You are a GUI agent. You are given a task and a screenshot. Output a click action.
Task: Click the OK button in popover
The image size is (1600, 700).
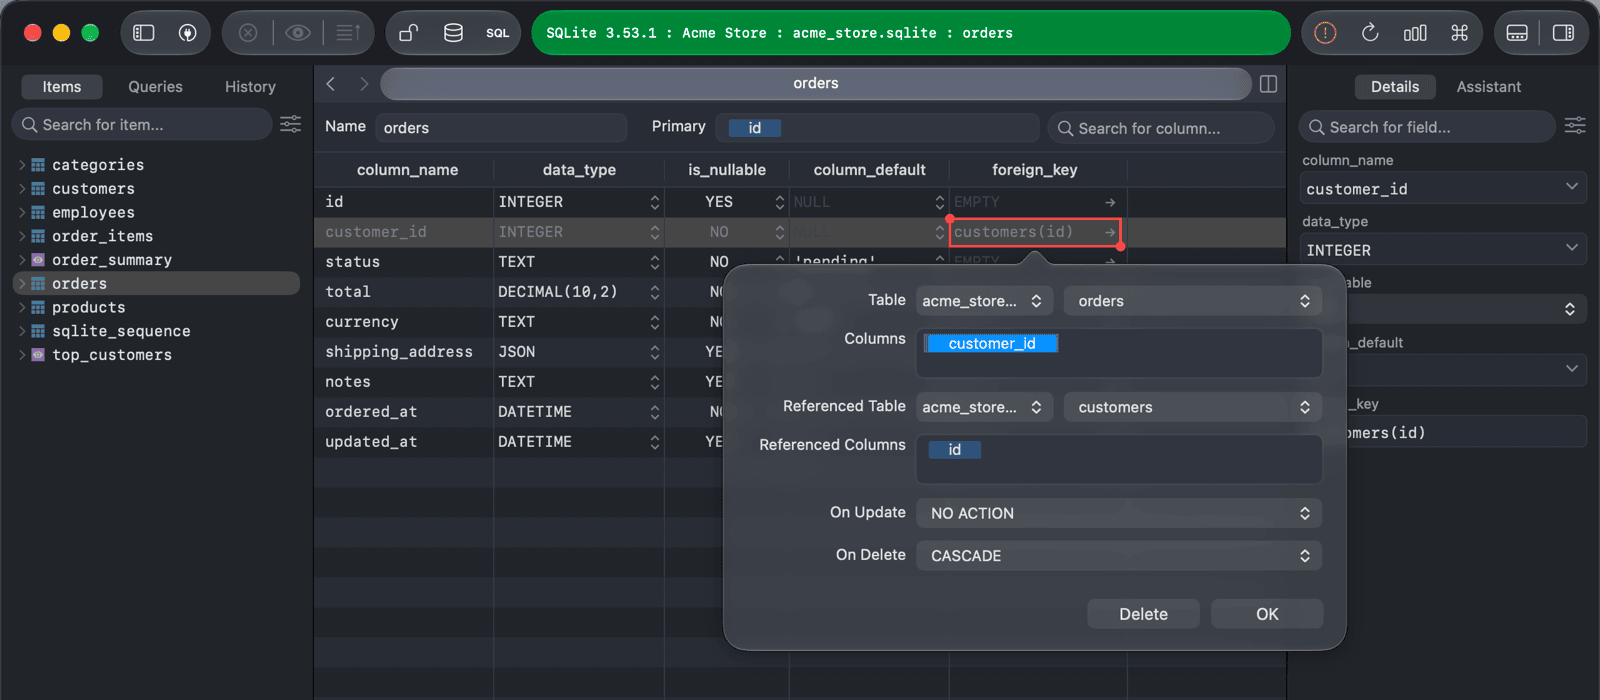coord(1267,614)
